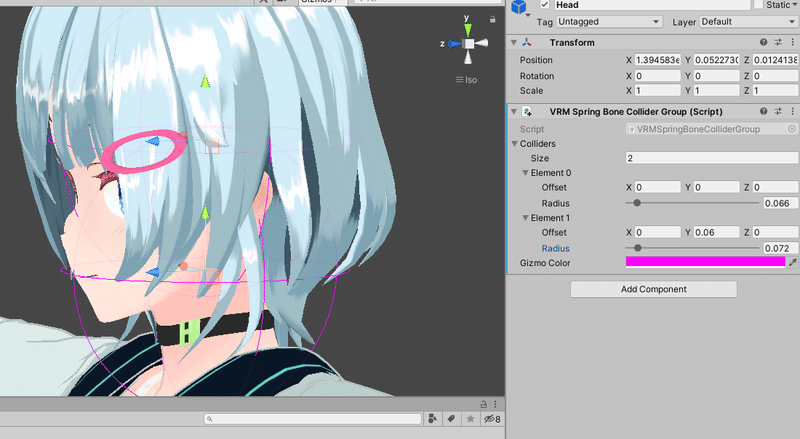Click the upper collider green Y handle
800x439 pixels.
point(205,82)
